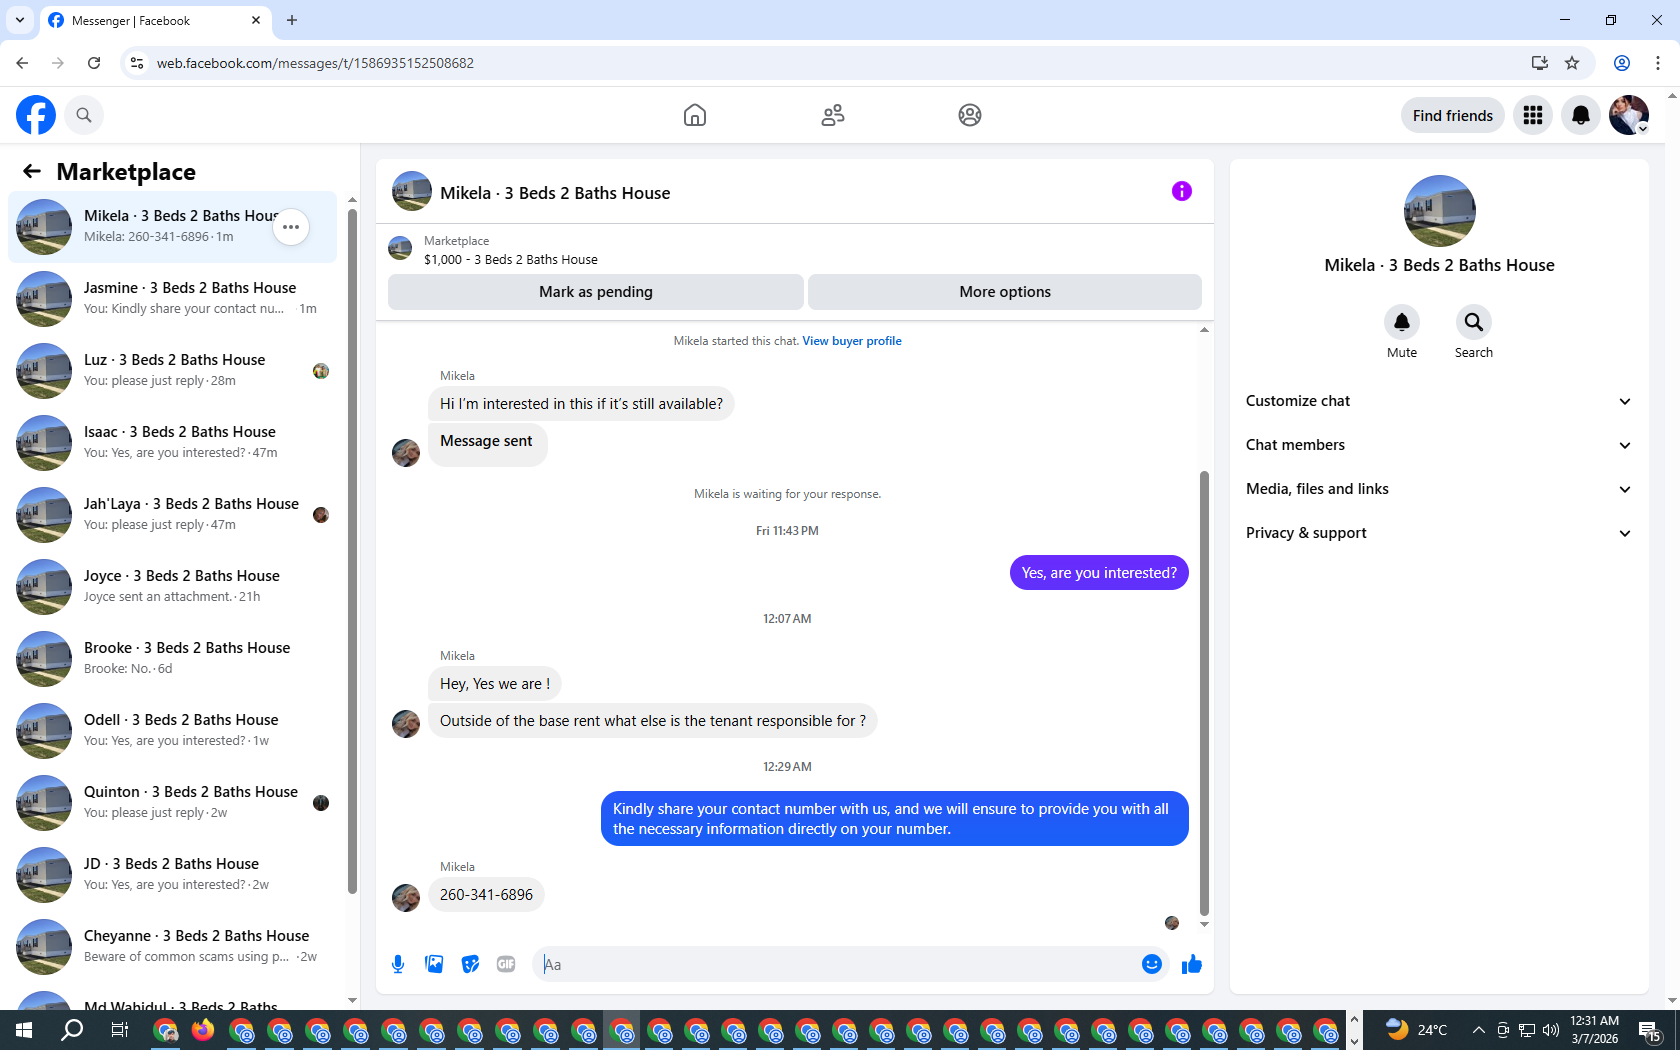The width and height of the screenshot is (1680, 1050).
Task: Open the Facebook search magnifier
Action: coord(84,115)
